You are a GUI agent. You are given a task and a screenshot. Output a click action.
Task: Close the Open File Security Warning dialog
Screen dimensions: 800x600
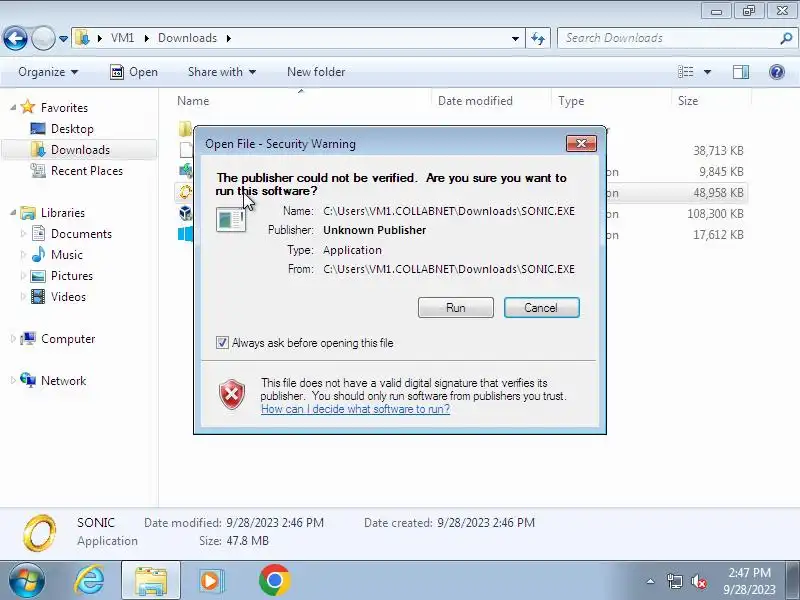(x=581, y=143)
